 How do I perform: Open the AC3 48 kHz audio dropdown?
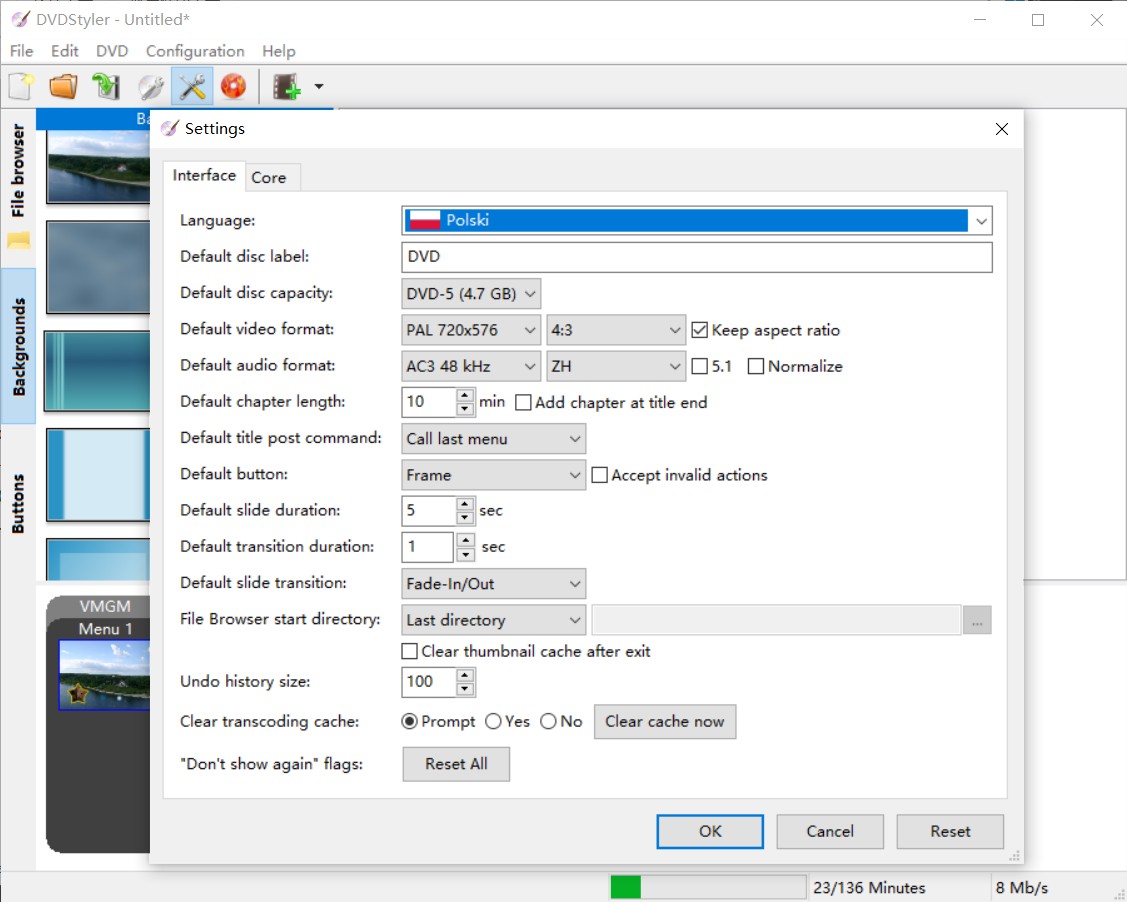(471, 367)
